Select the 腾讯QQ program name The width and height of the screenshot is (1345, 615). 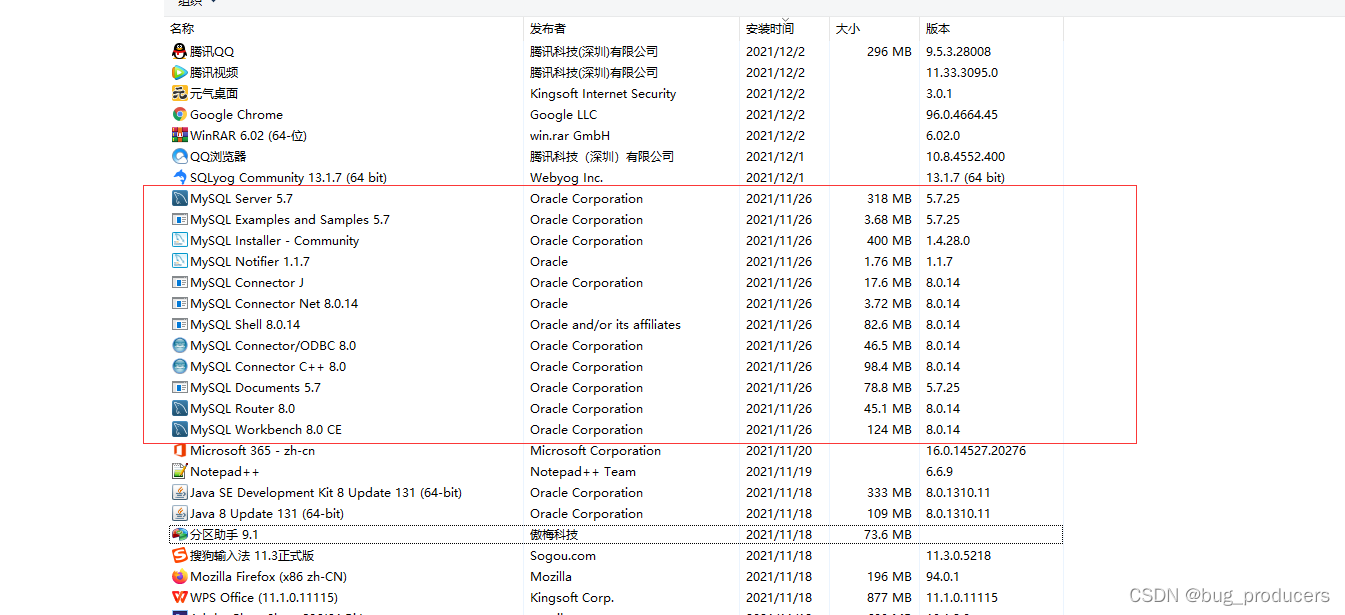212,51
